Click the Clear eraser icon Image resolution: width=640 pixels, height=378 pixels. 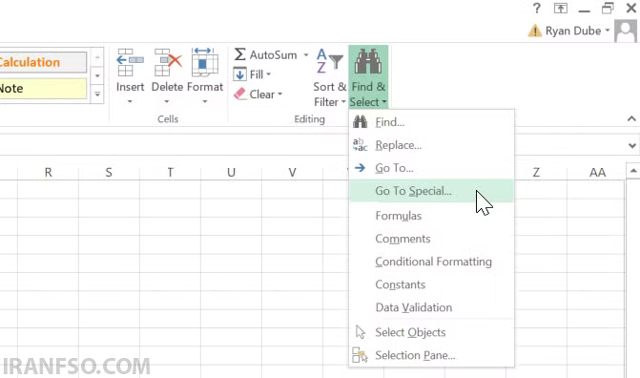(240, 94)
